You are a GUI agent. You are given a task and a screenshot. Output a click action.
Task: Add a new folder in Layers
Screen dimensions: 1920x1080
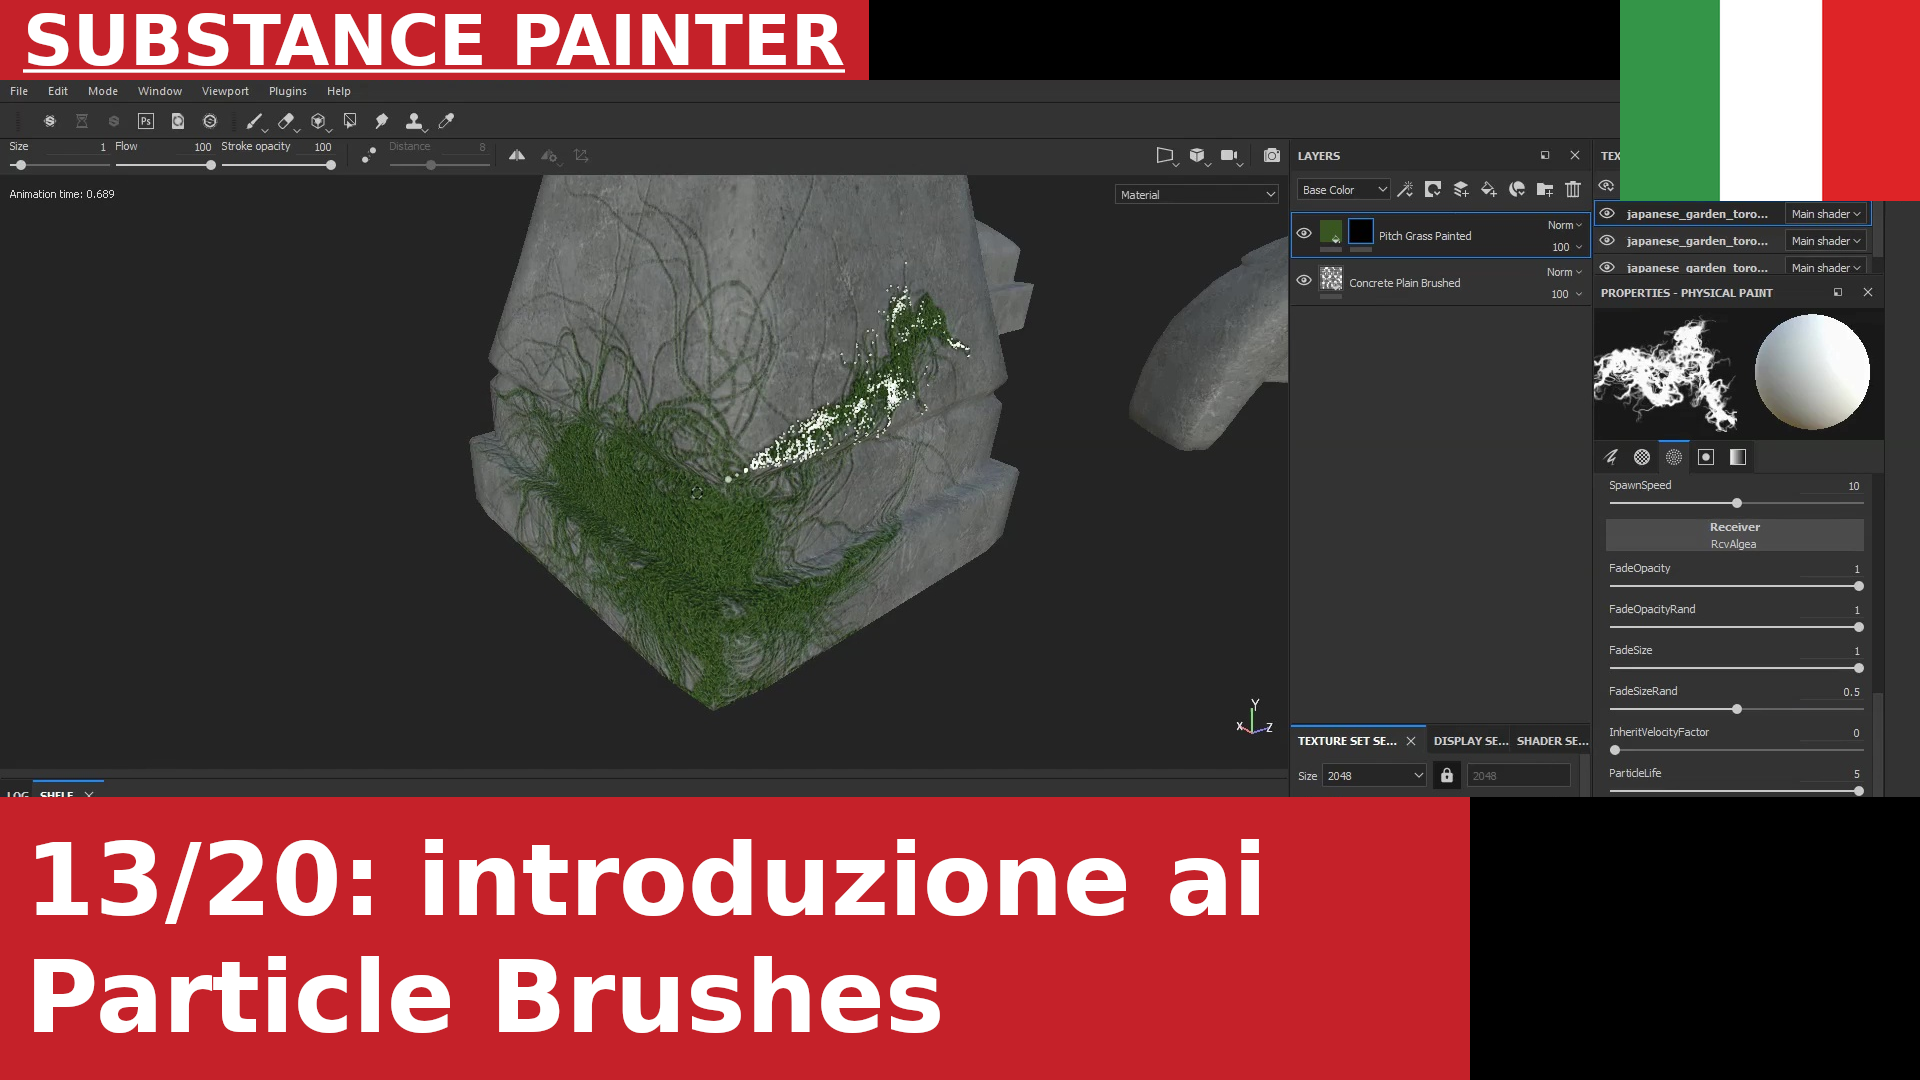tap(1545, 189)
